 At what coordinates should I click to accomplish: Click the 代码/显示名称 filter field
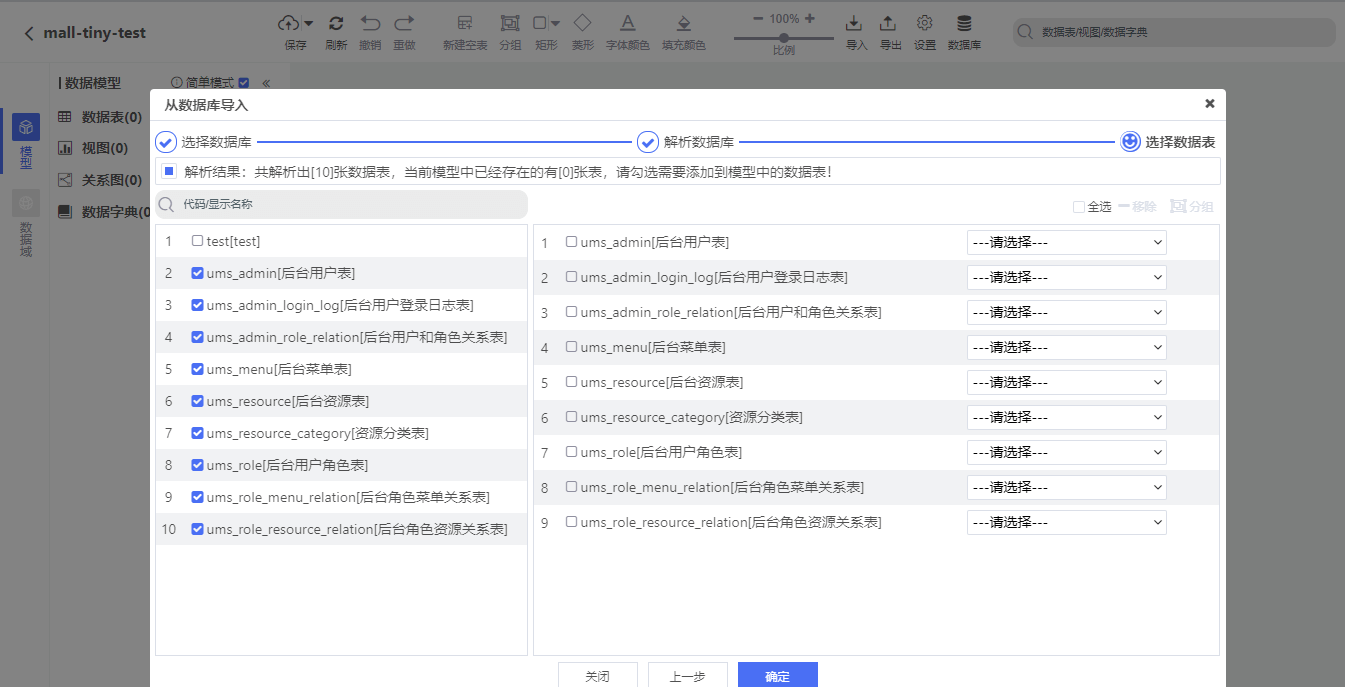tap(341, 204)
